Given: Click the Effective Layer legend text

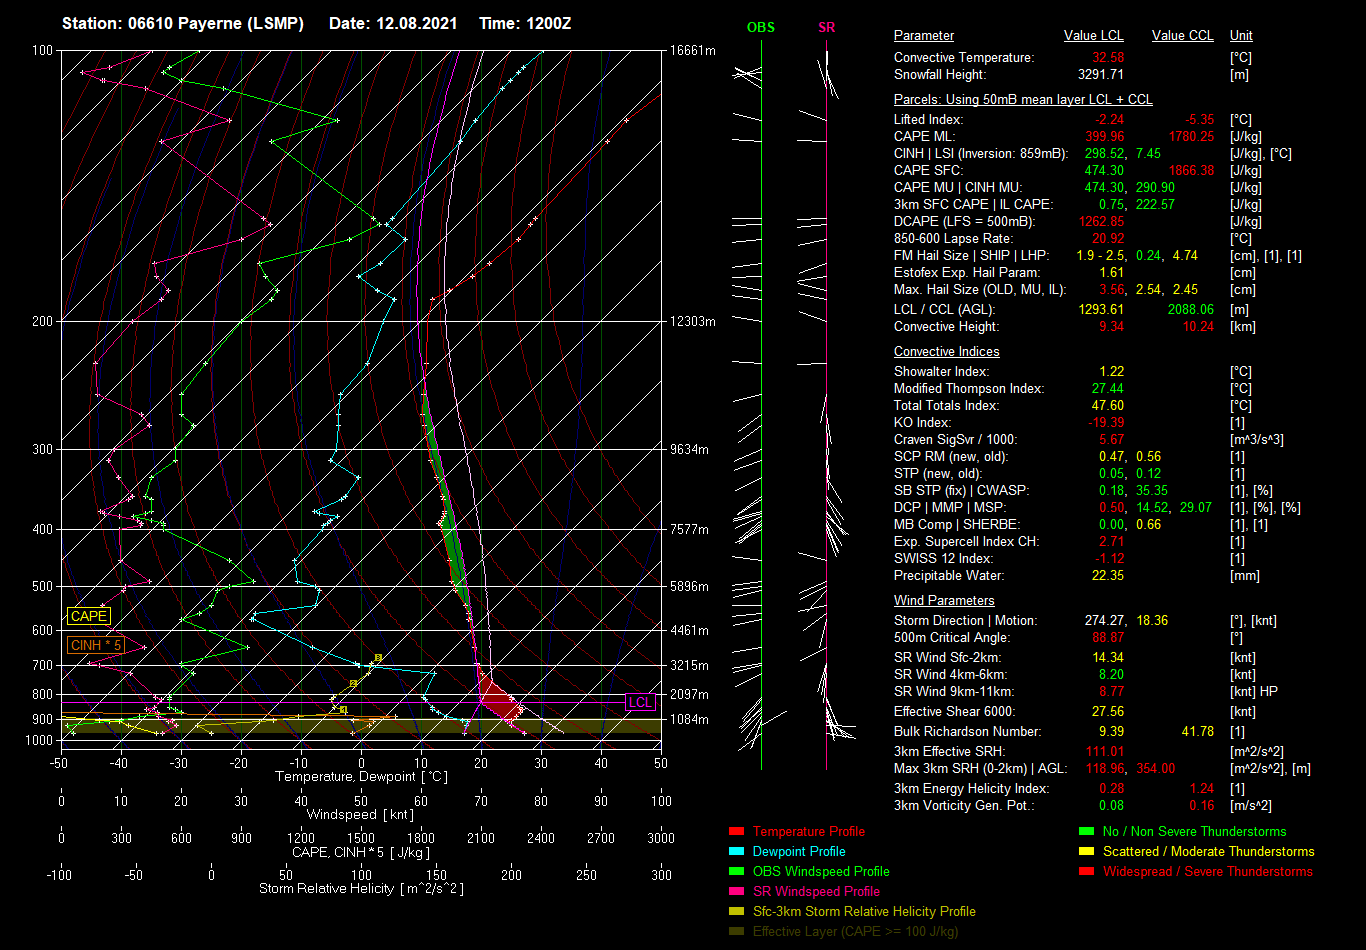Looking at the screenshot, I should click(x=855, y=932).
